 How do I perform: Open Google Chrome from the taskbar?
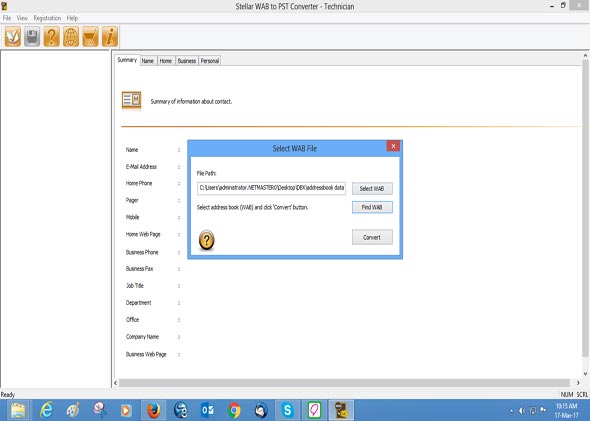pyautogui.click(x=234, y=410)
